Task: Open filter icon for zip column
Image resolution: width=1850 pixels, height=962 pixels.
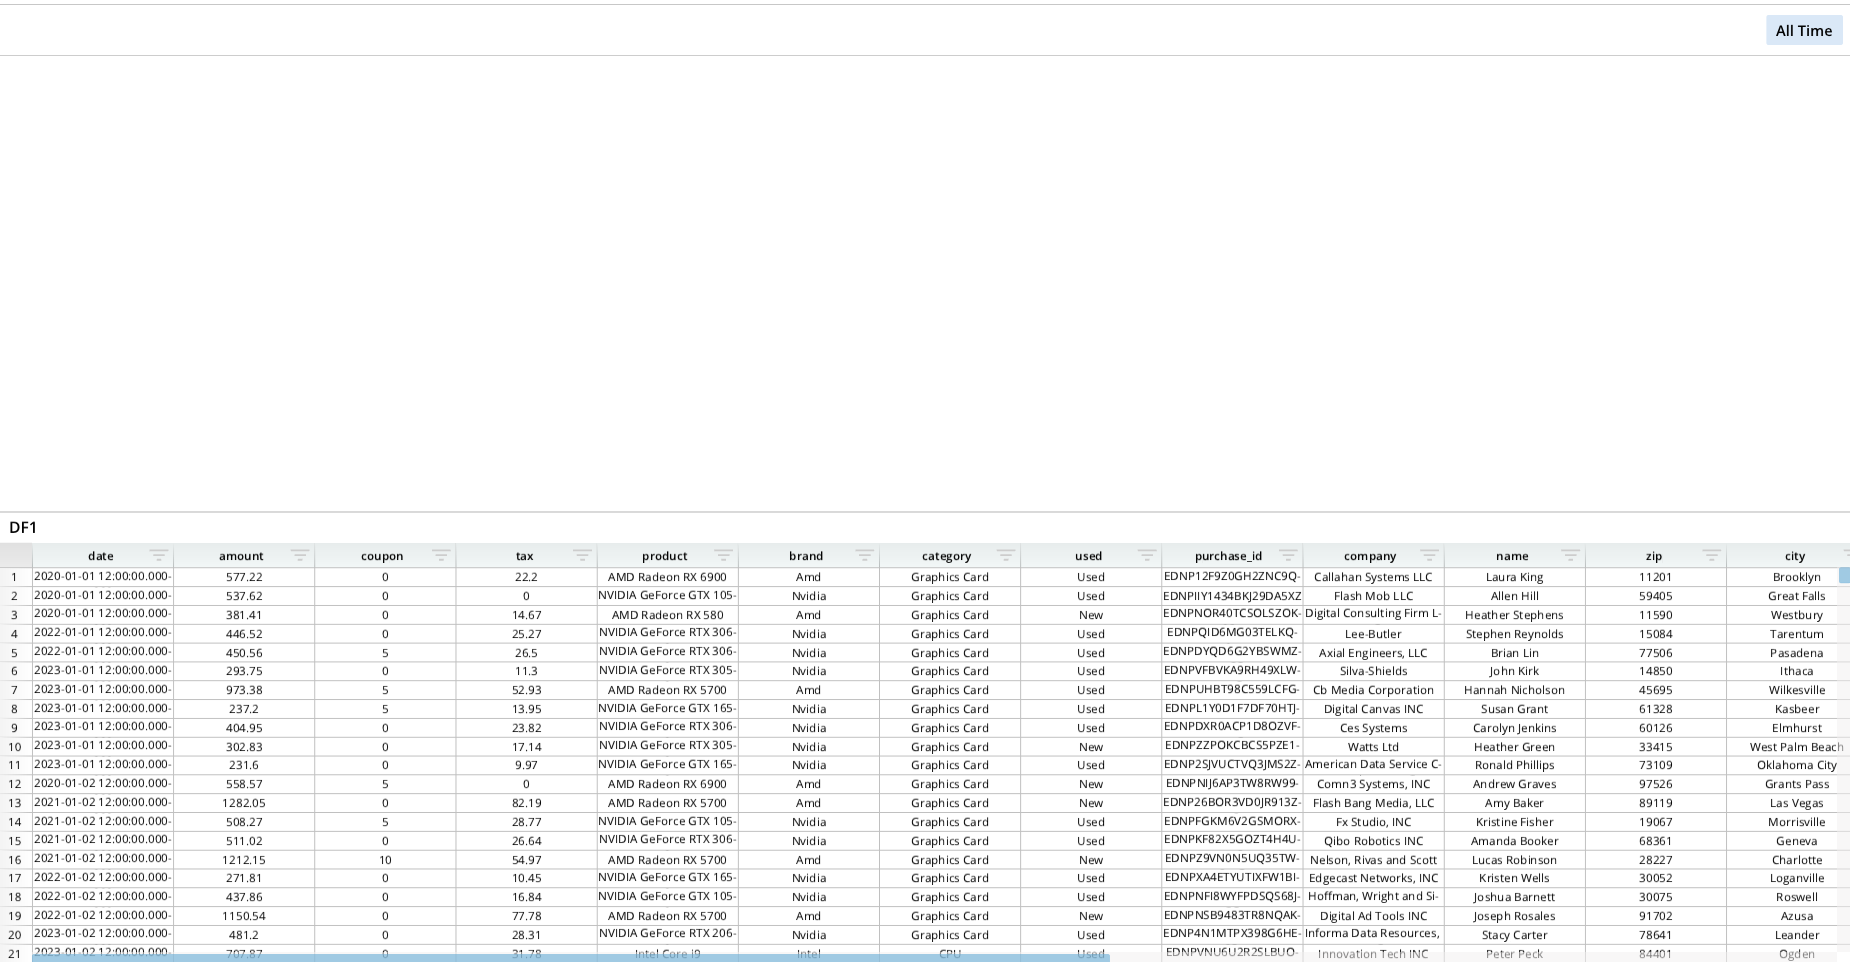Action: coord(1711,555)
